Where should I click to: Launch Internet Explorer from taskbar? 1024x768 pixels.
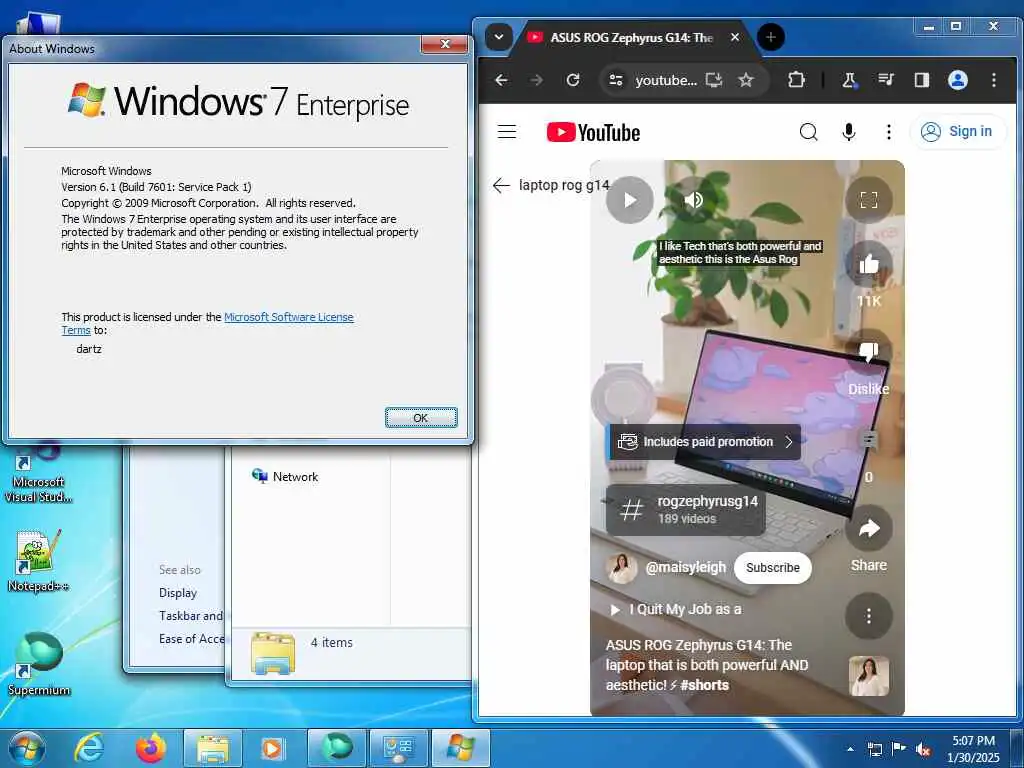pyautogui.click(x=89, y=748)
